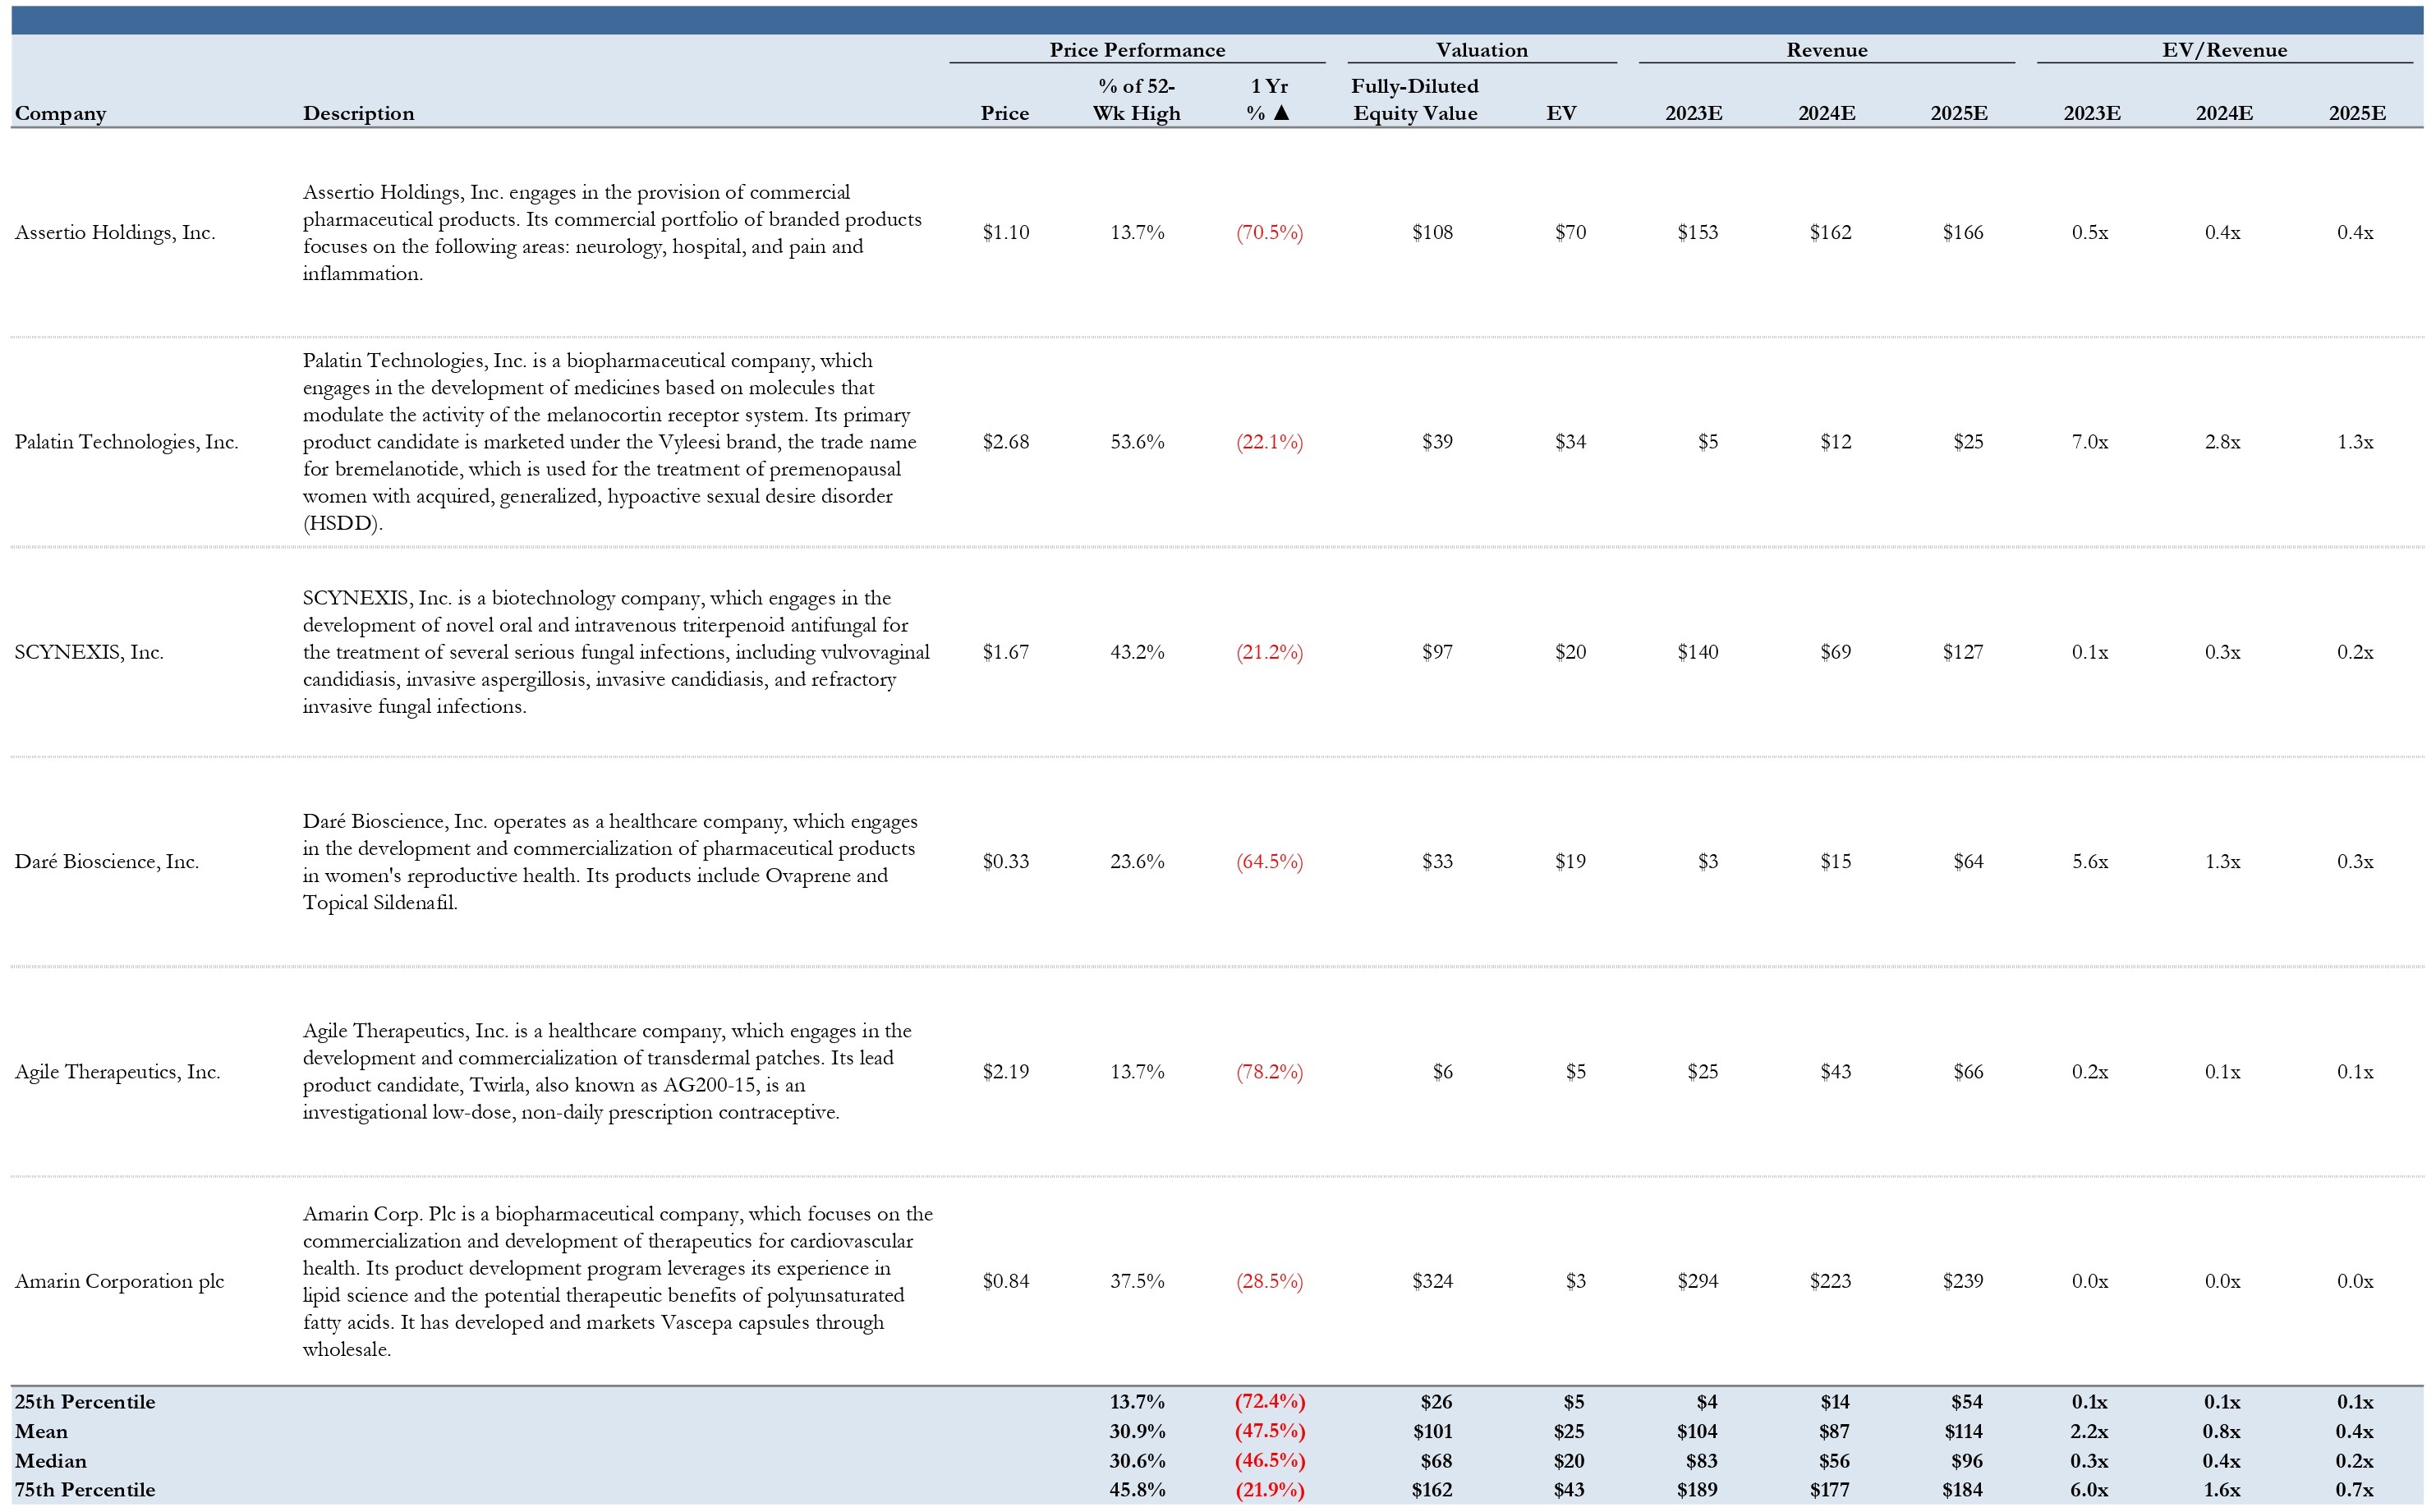This screenshot has width=2436, height=1512.
Task: Click Assertio's (70.5%) one-year change cell
Action: pos(1269,232)
